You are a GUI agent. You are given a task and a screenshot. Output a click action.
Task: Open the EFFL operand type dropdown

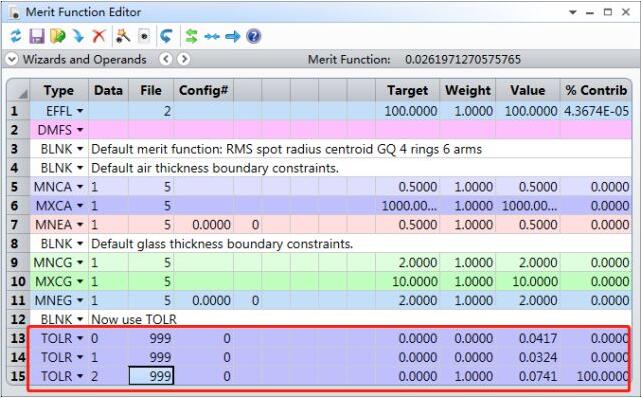pos(80,111)
